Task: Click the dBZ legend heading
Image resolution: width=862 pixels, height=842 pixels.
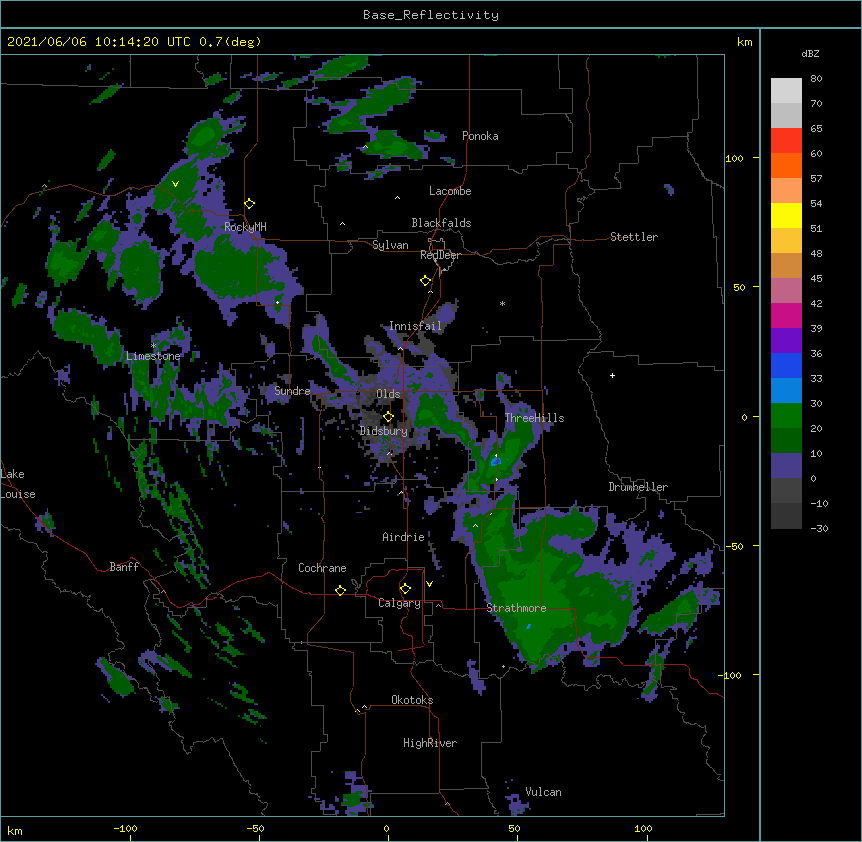Action: 810,53
